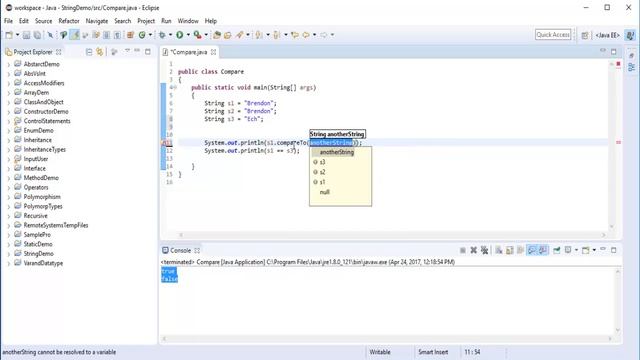The height and width of the screenshot is (360, 640).
Task: Maximize the editor area
Action: point(613,51)
